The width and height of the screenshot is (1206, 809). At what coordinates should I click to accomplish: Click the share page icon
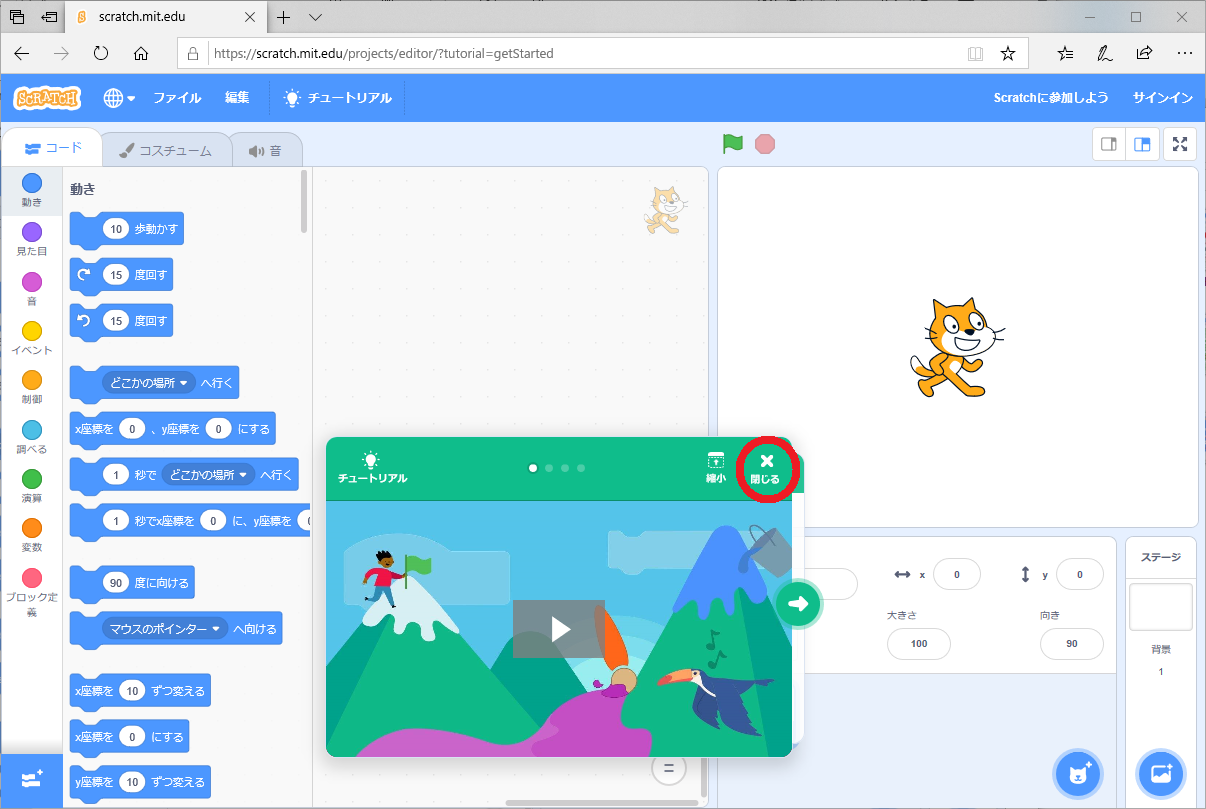coord(1144,53)
